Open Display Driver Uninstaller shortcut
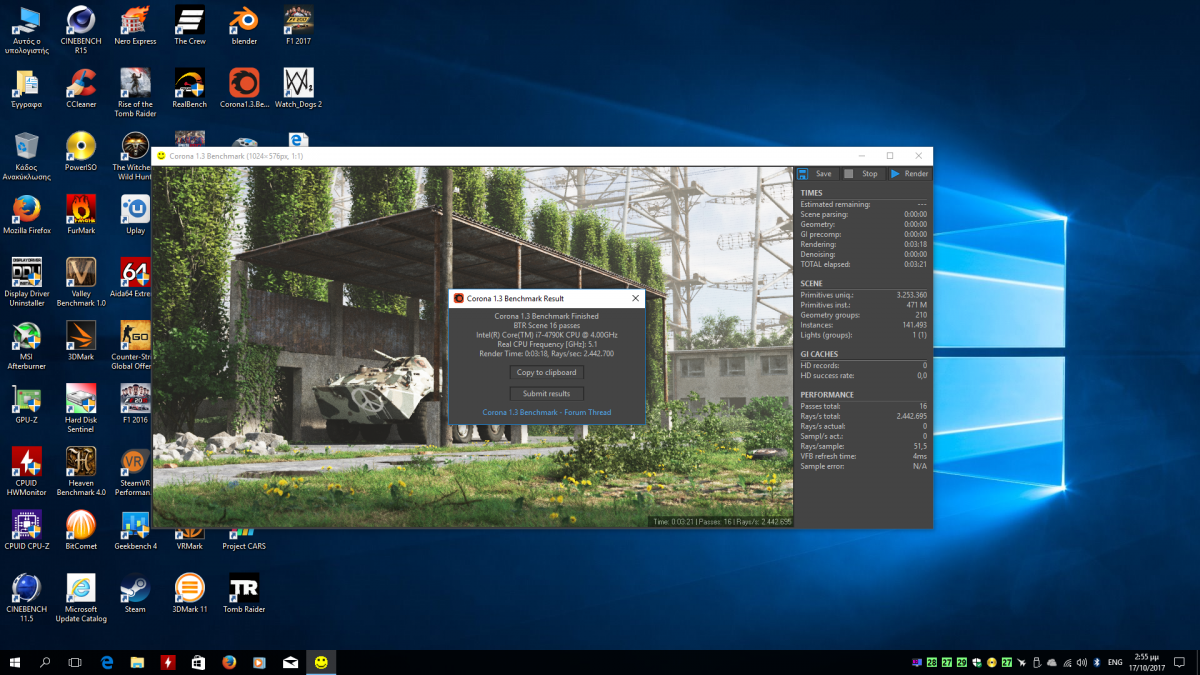Viewport: 1200px width, 675px height. point(27,282)
